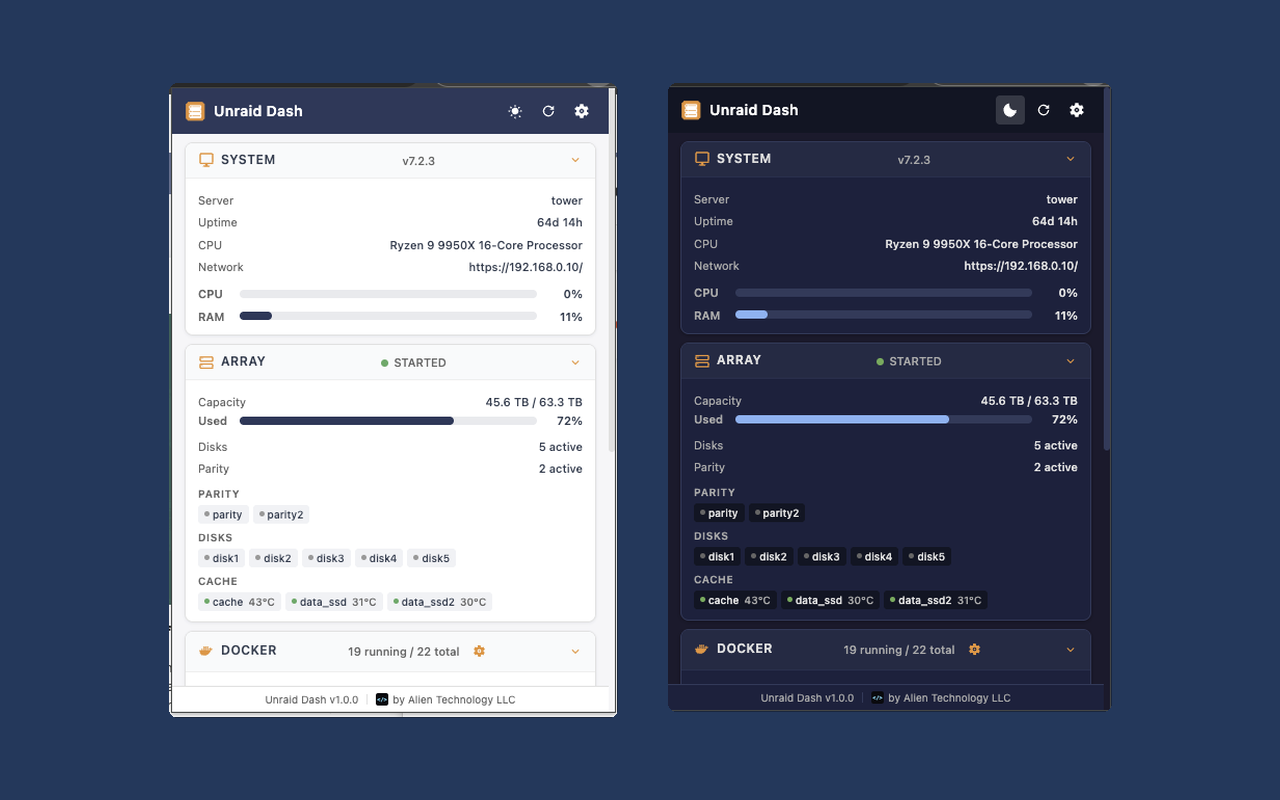Collapse the ARRAY section chevron
1280x800 pixels.
(575, 362)
